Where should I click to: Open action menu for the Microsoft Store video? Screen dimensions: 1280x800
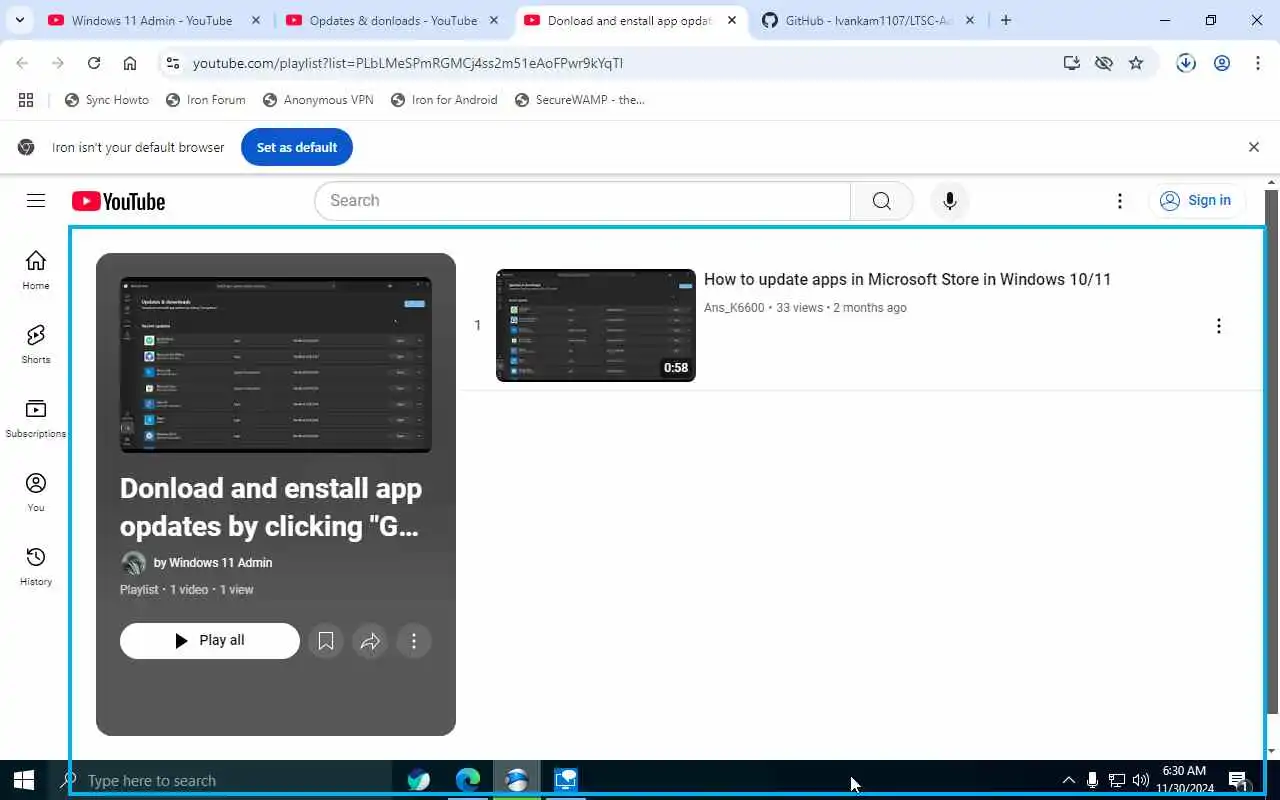click(1218, 326)
